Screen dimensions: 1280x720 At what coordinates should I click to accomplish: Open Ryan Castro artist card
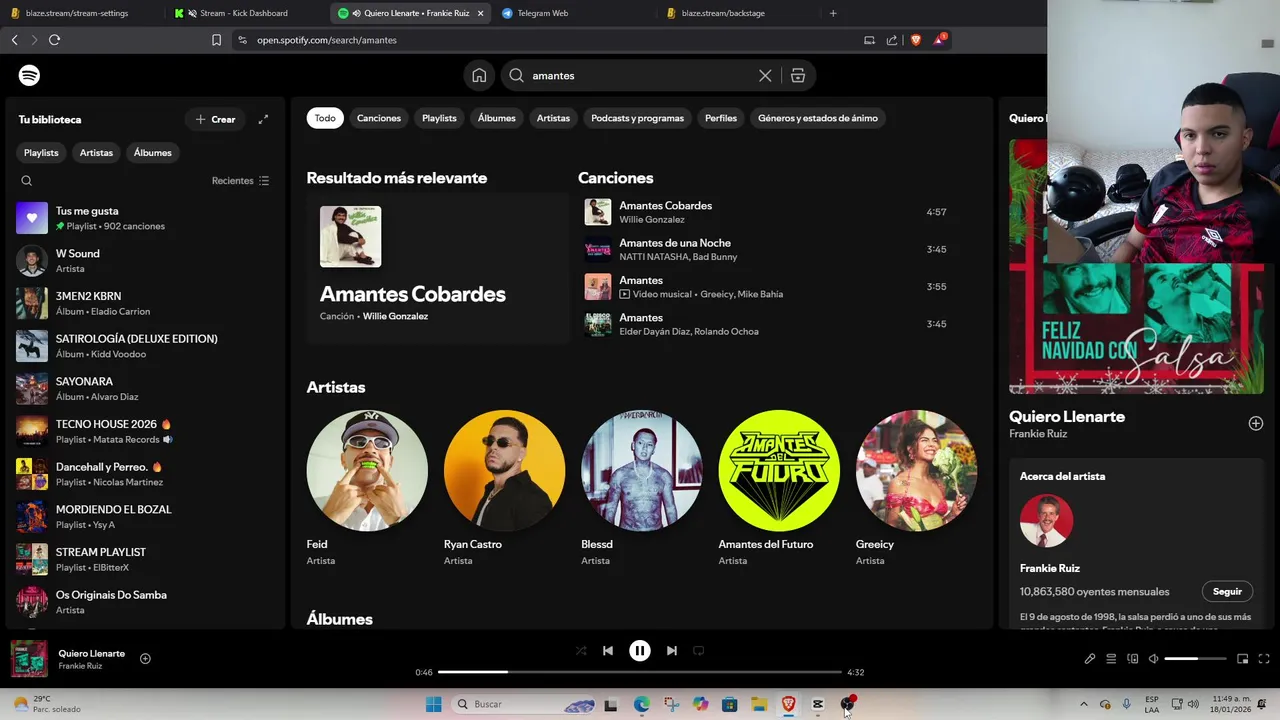pos(504,489)
